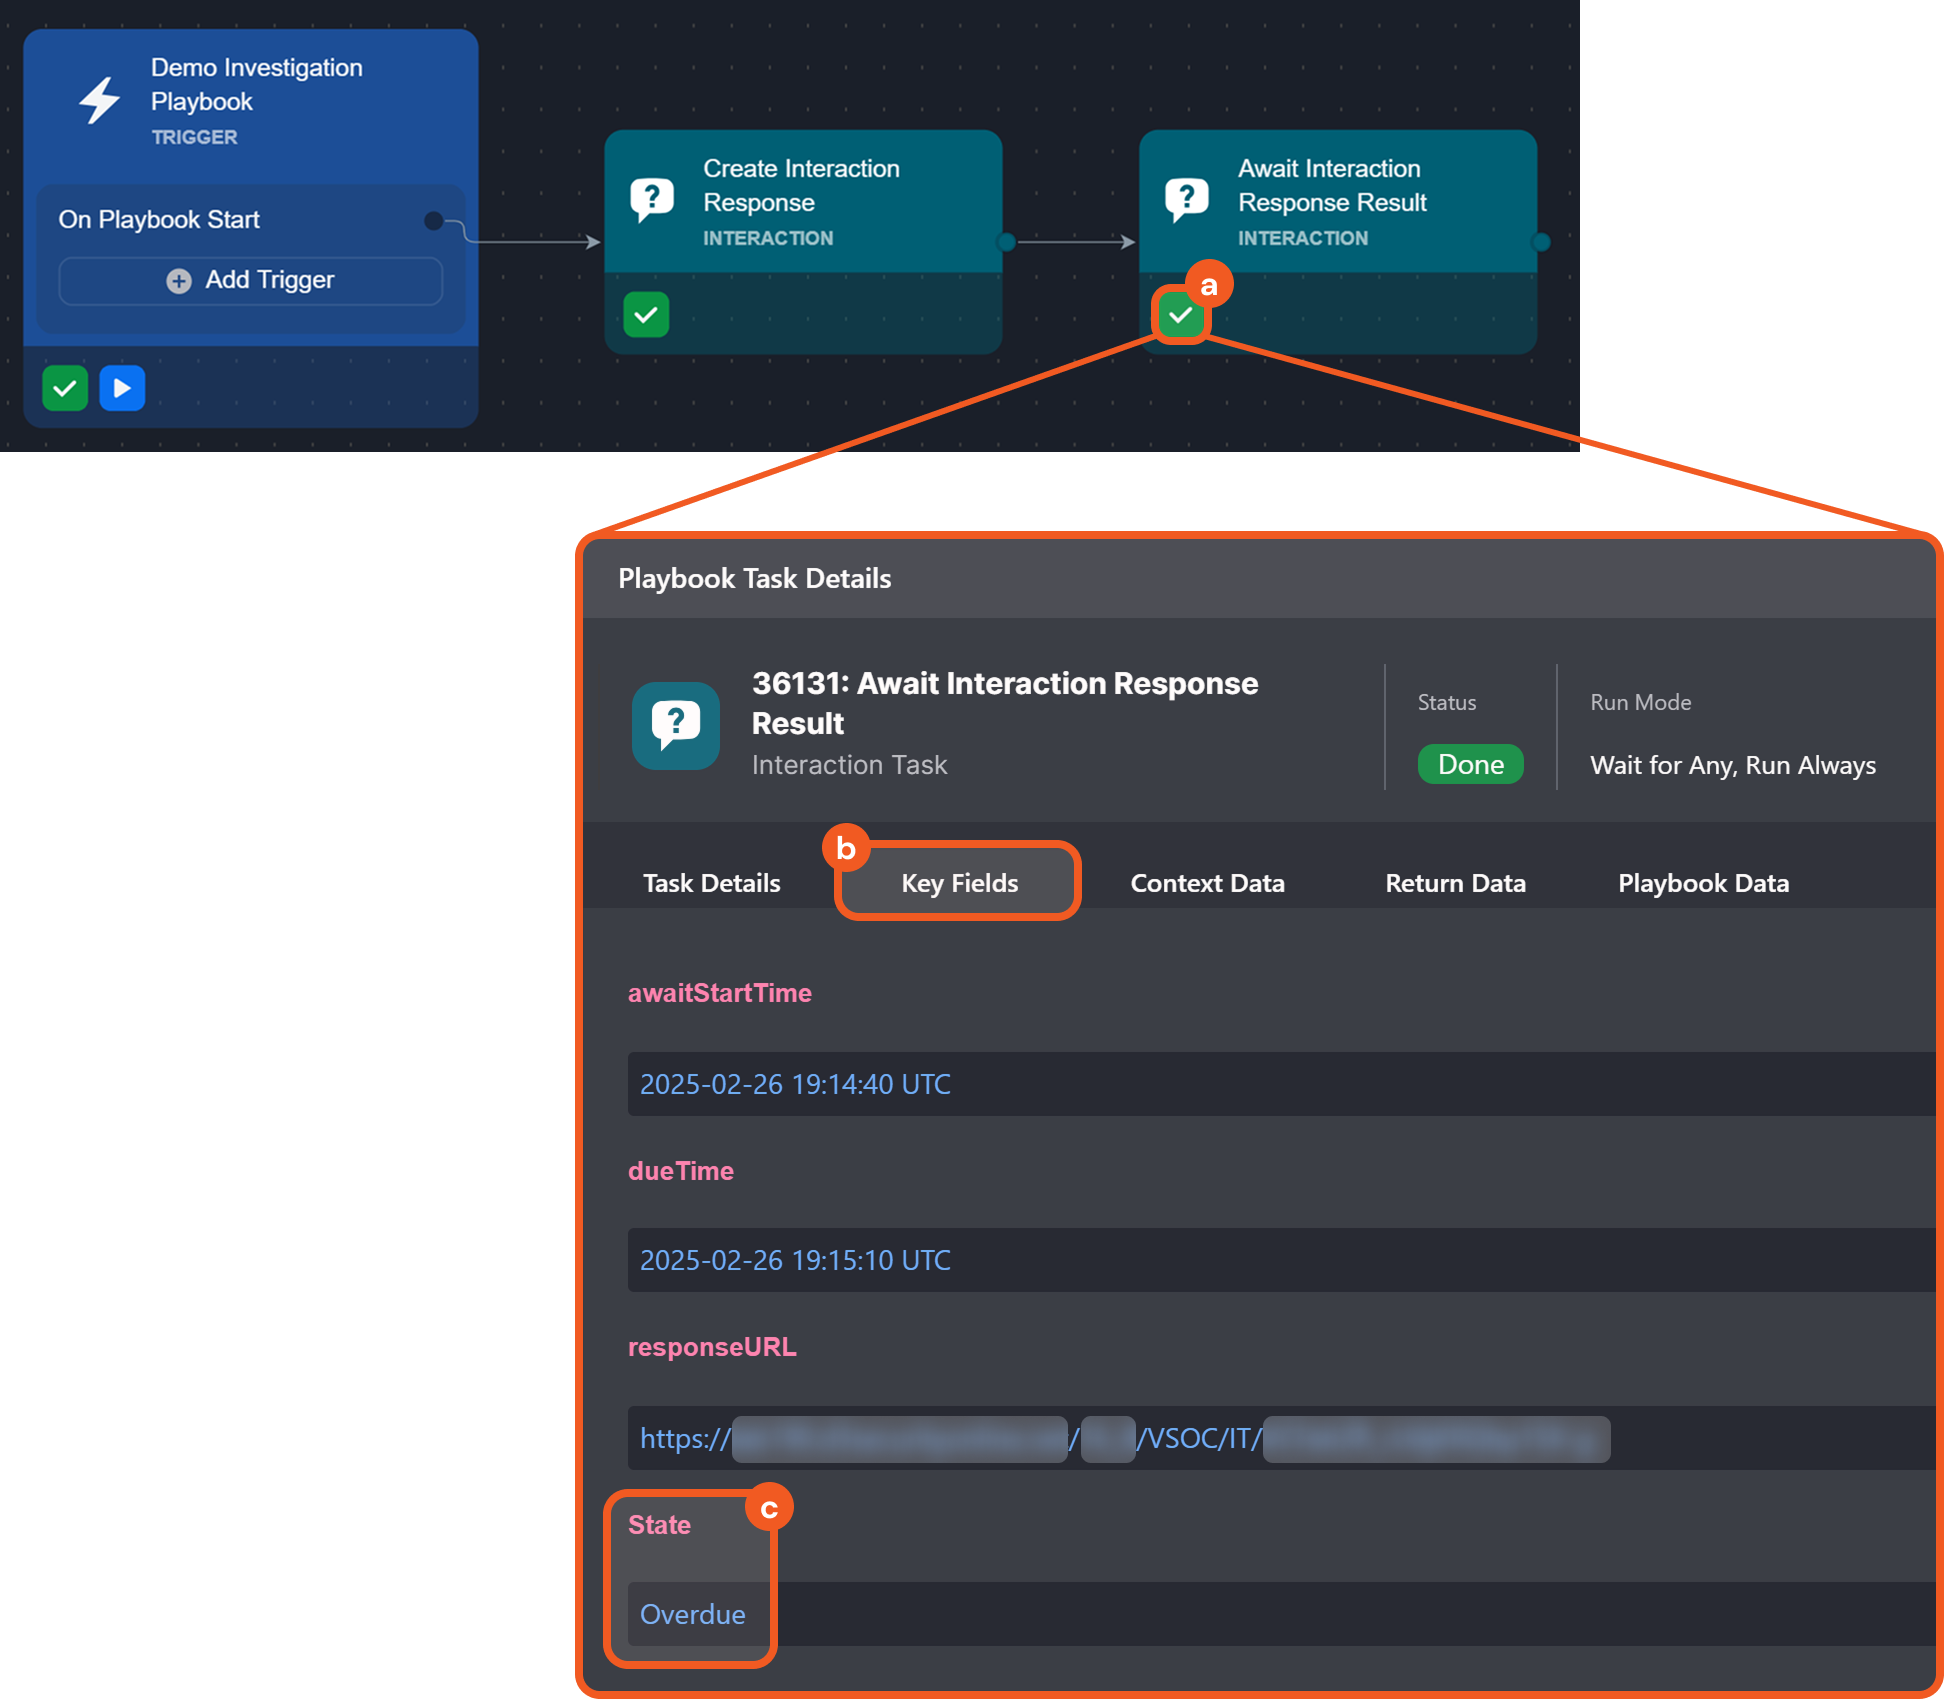Switch to the Playbook Data tab

[1703, 883]
